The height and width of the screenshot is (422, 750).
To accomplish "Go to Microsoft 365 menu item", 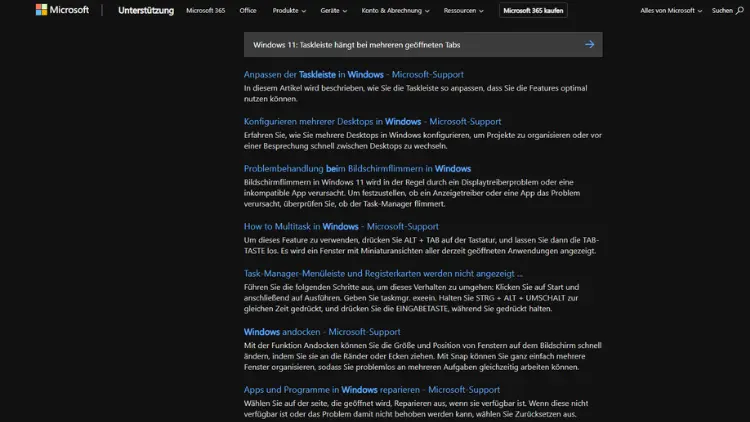I will point(206,11).
